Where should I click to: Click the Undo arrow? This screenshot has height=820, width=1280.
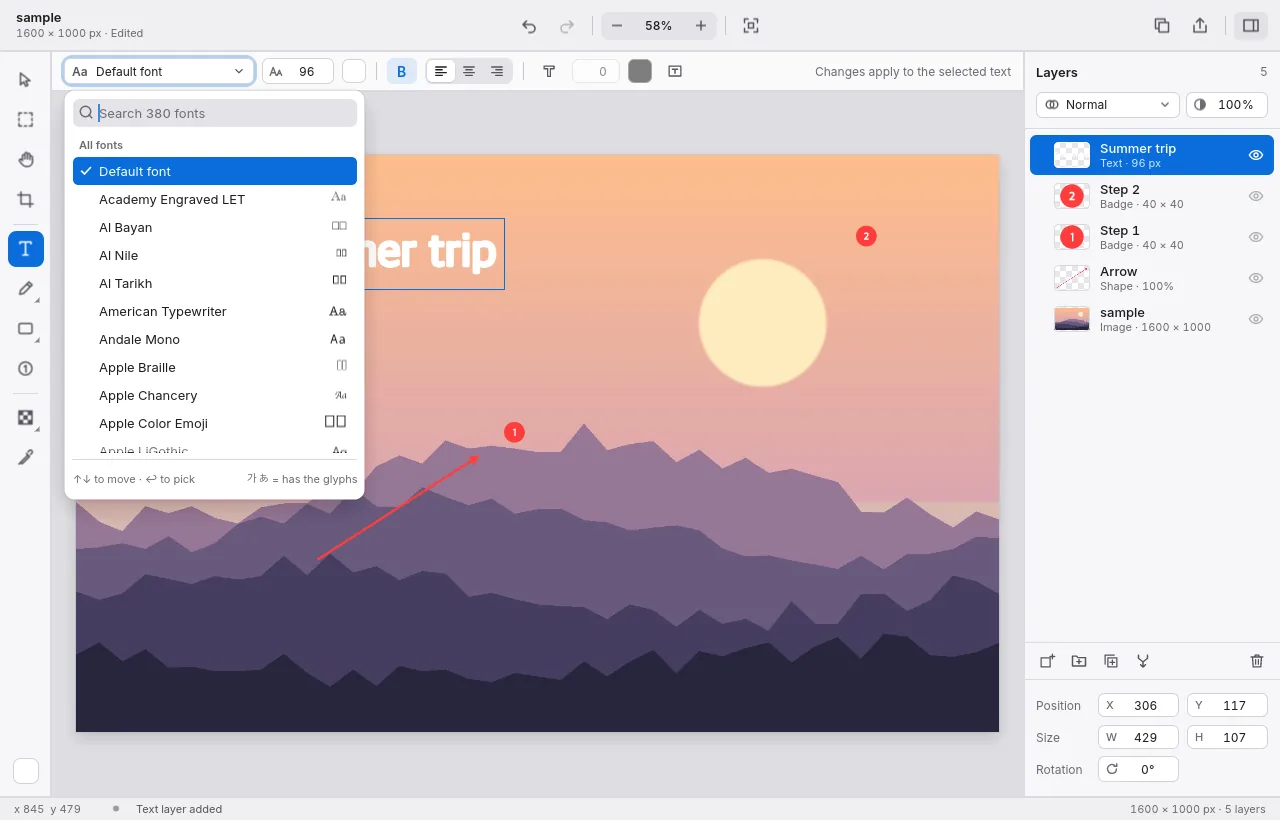pyautogui.click(x=529, y=26)
